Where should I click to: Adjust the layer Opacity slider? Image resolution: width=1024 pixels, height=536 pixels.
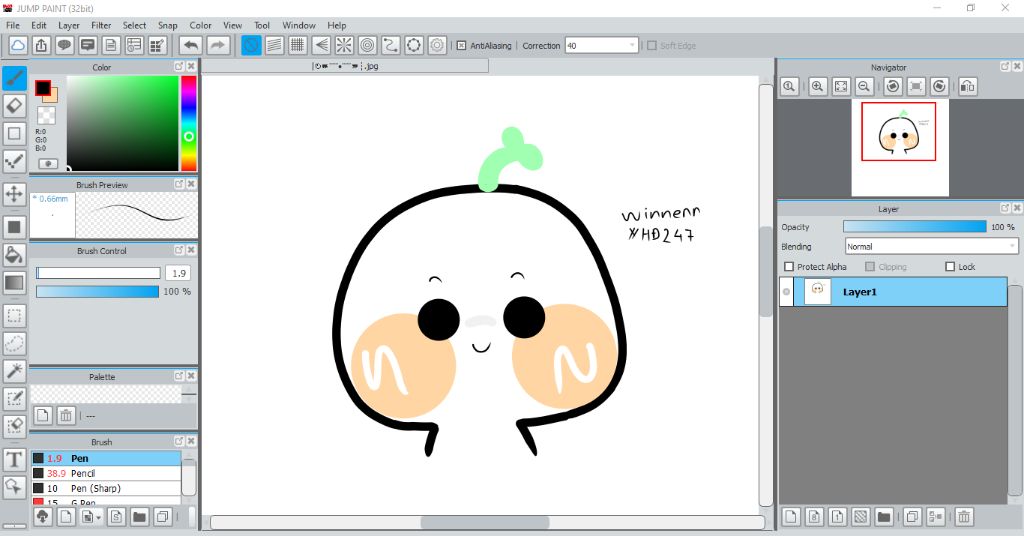point(914,227)
